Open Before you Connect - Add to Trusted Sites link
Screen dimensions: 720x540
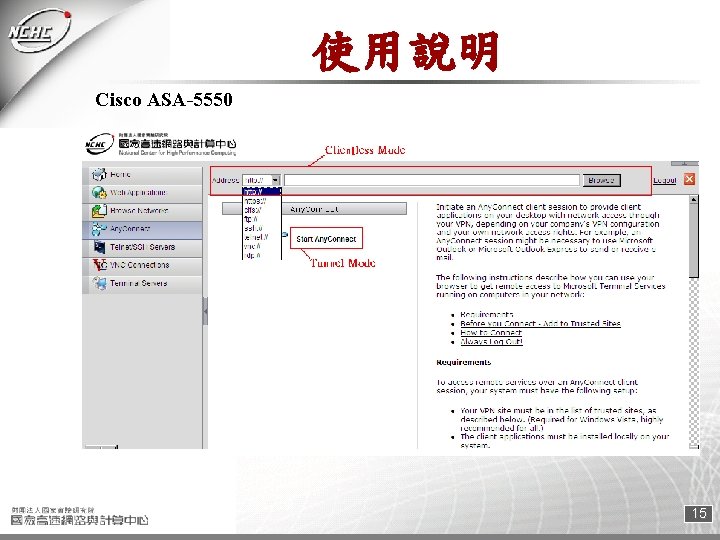[540, 323]
